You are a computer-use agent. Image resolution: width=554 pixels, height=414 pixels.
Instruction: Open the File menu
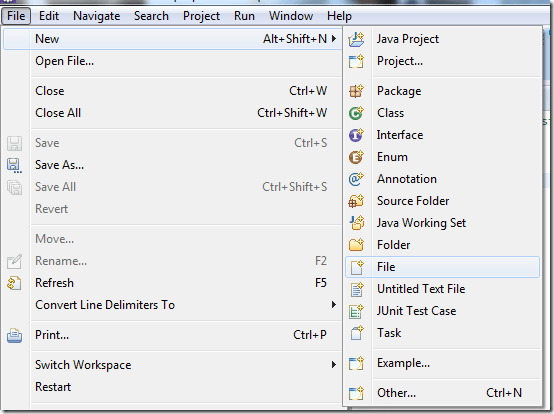click(16, 16)
